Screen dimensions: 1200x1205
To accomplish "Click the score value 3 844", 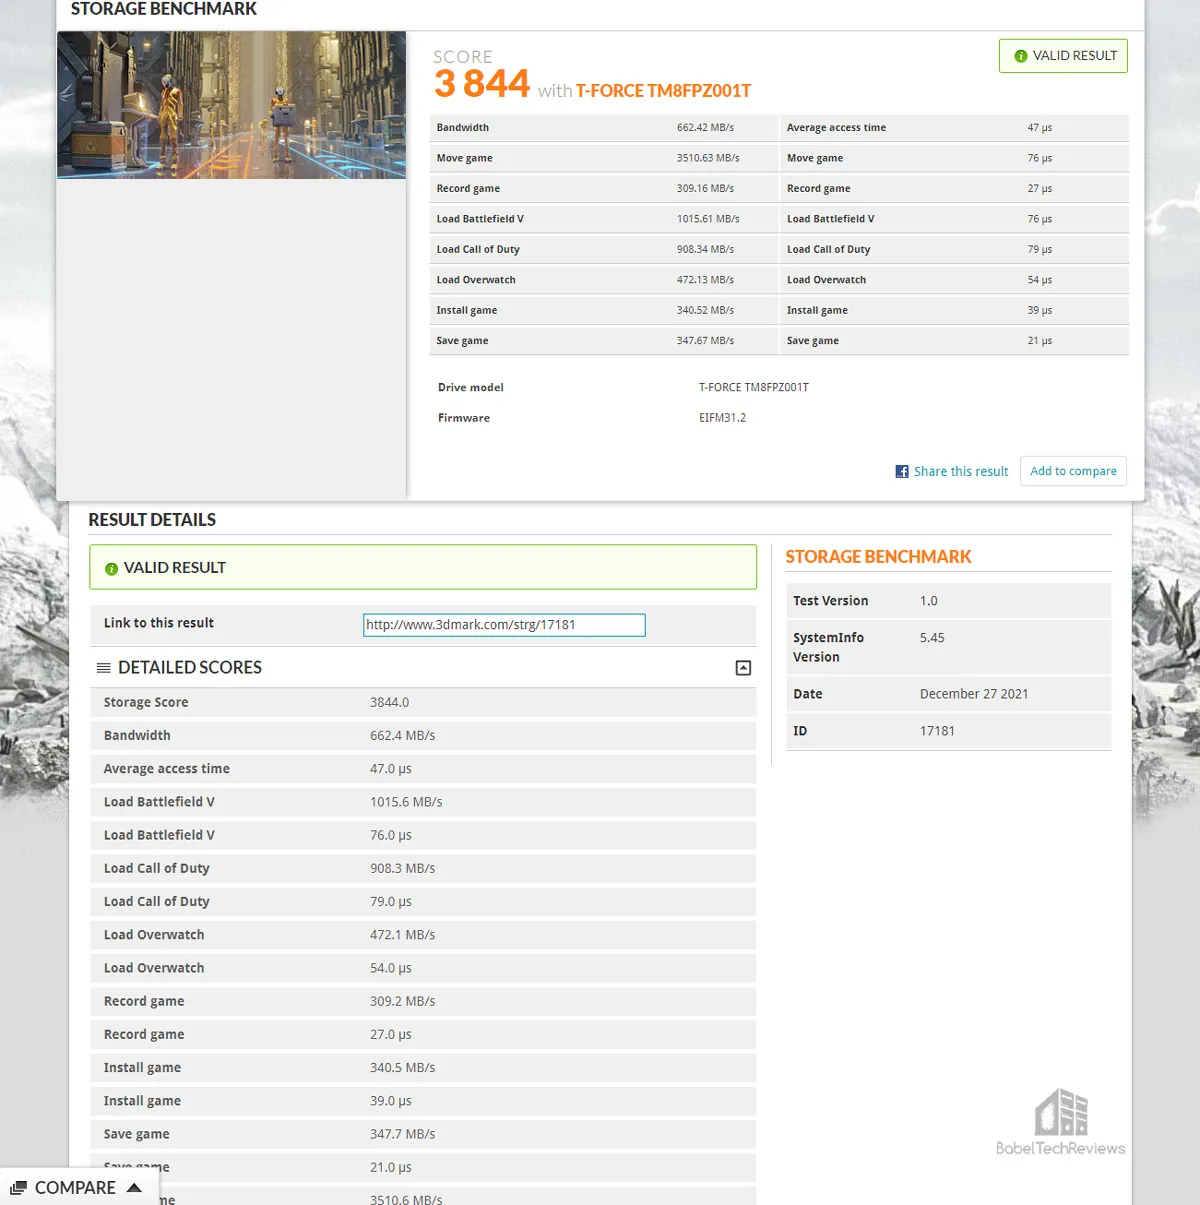I will pyautogui.click(x=482, y=84).
